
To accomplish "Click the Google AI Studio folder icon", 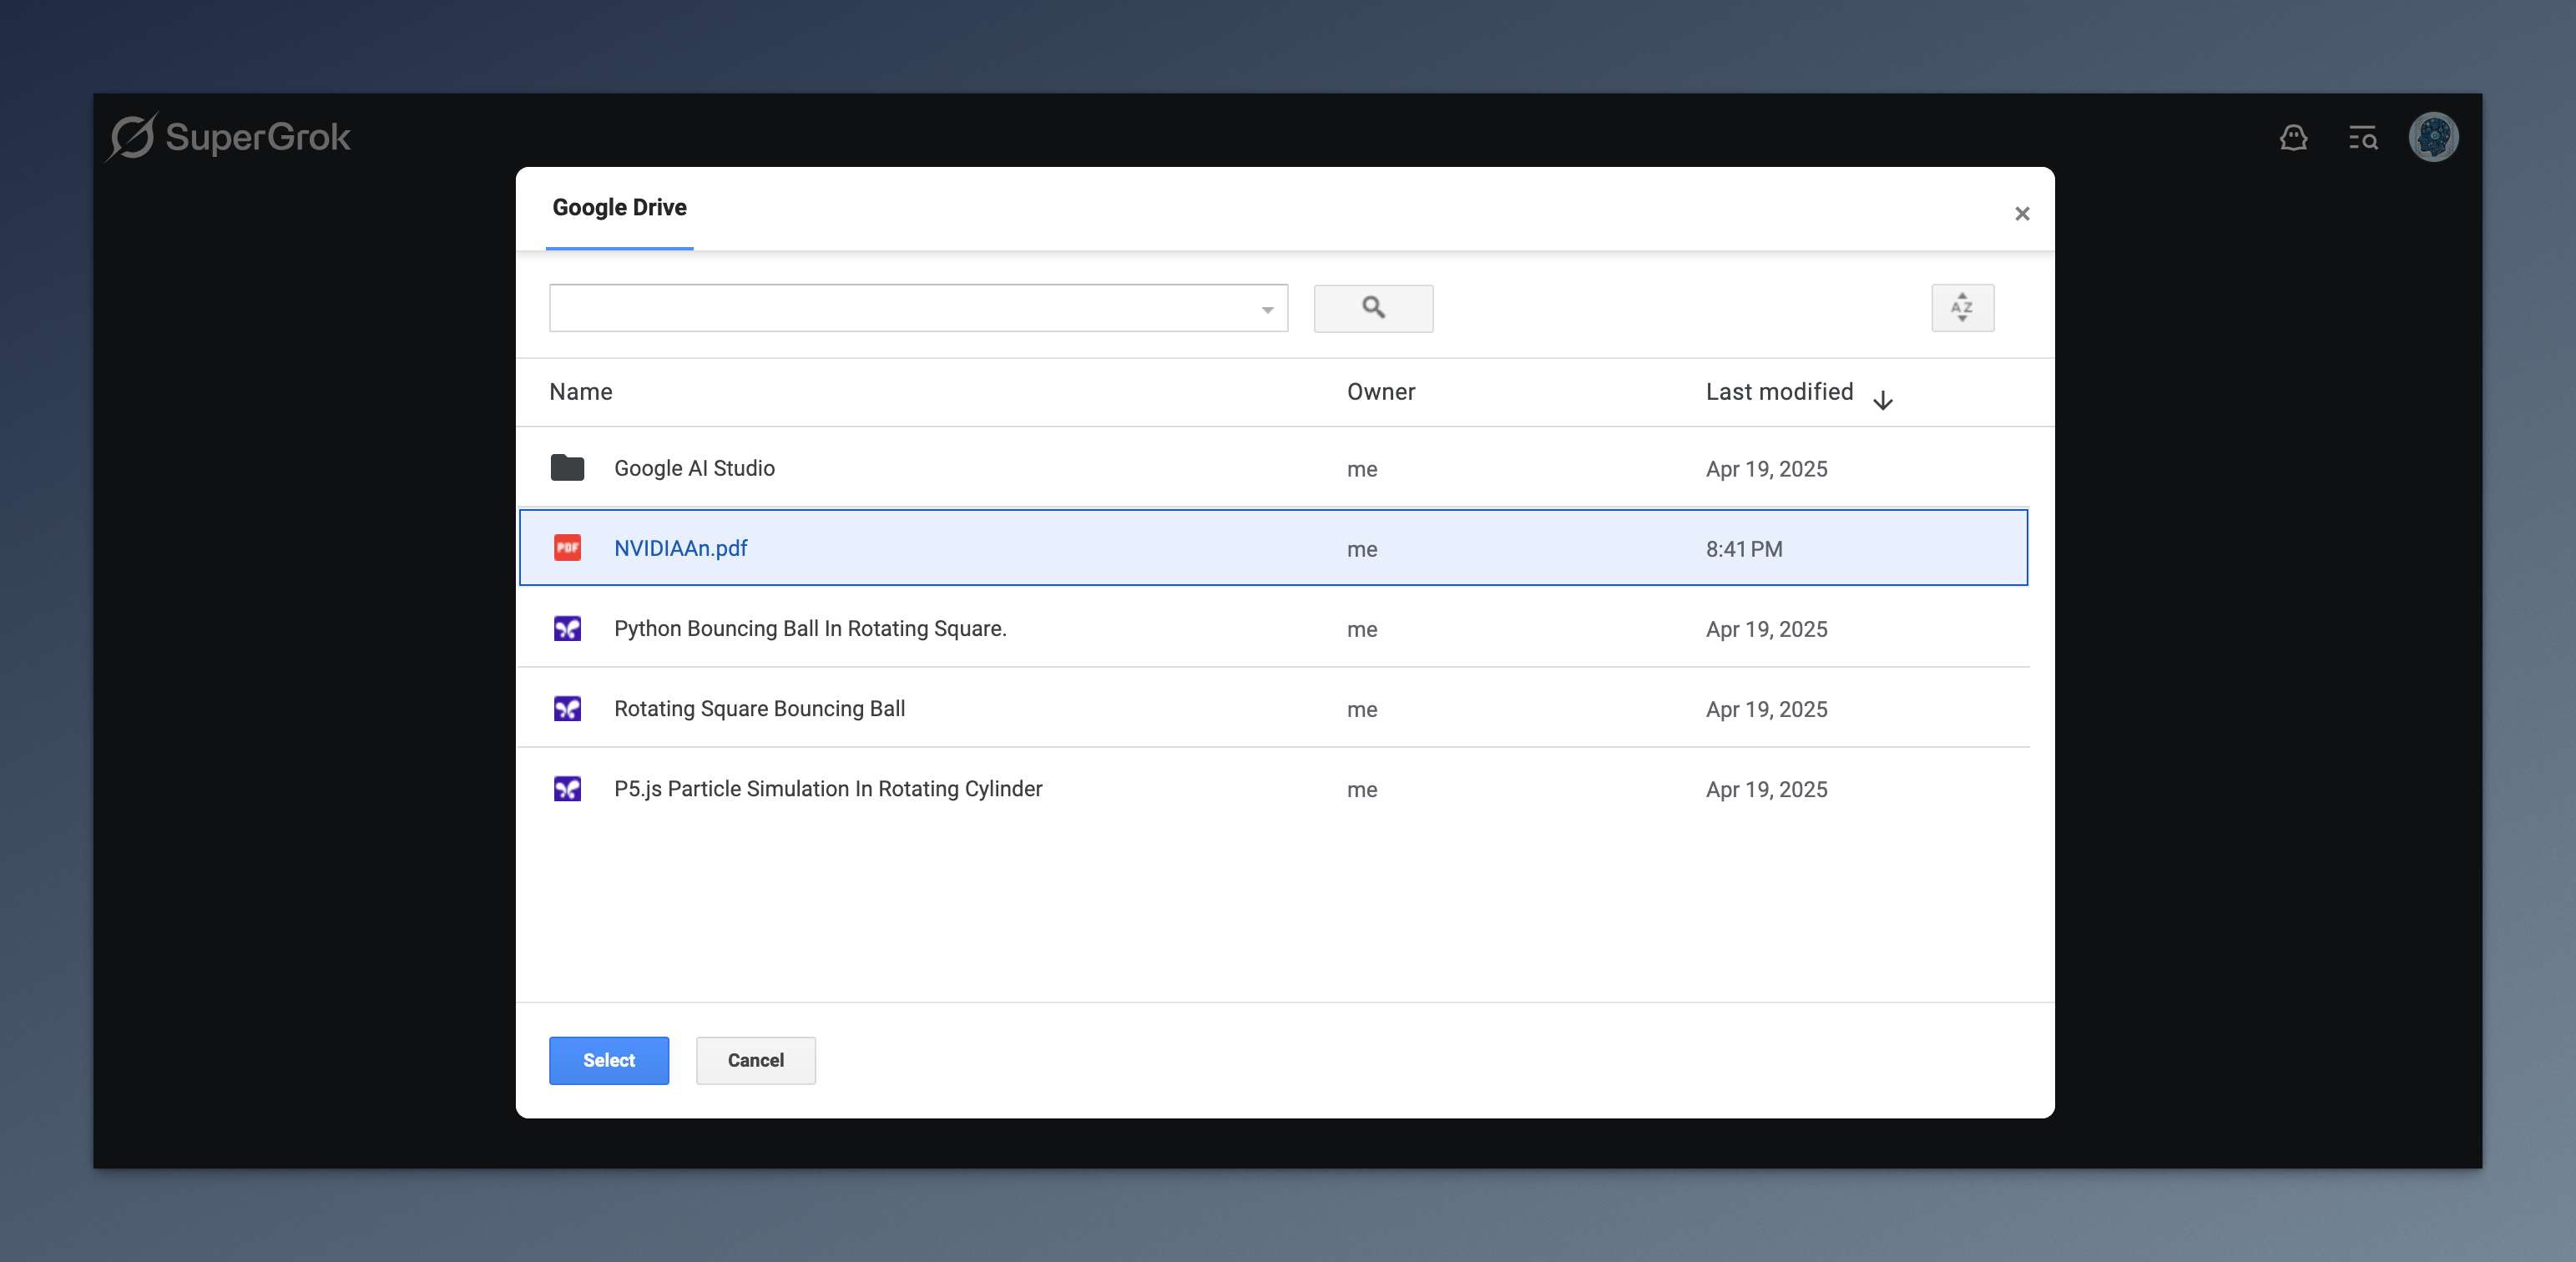I will pyautogui.click(x=567, y=468).
